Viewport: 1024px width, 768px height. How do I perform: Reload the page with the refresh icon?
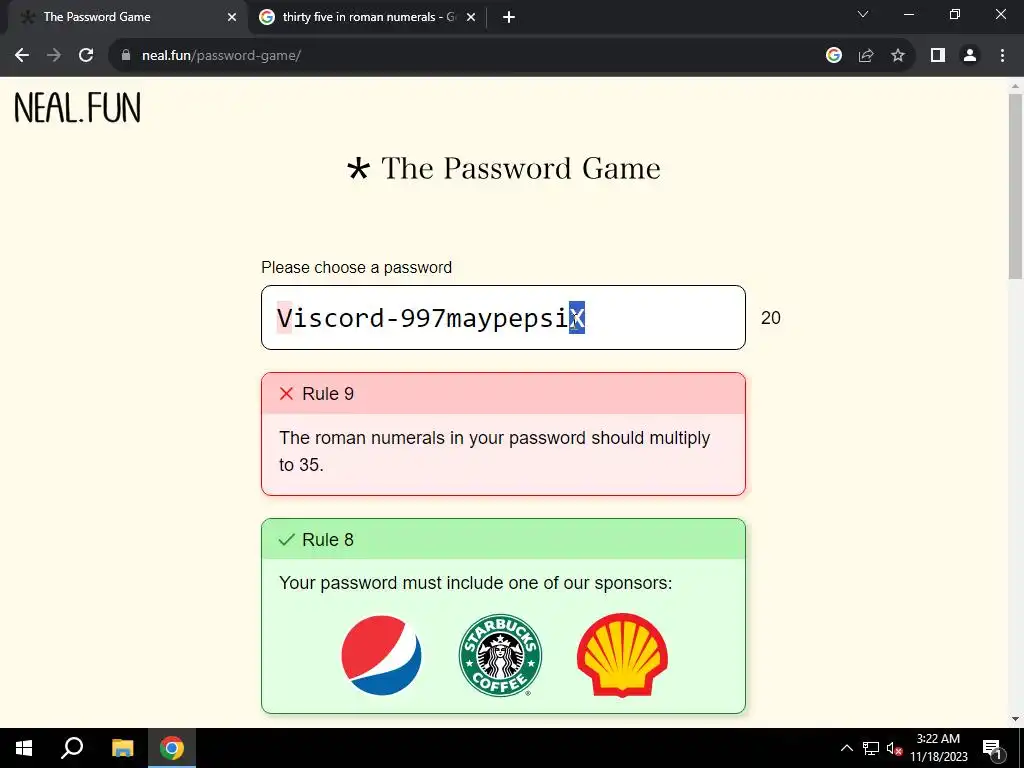[86, 56]
